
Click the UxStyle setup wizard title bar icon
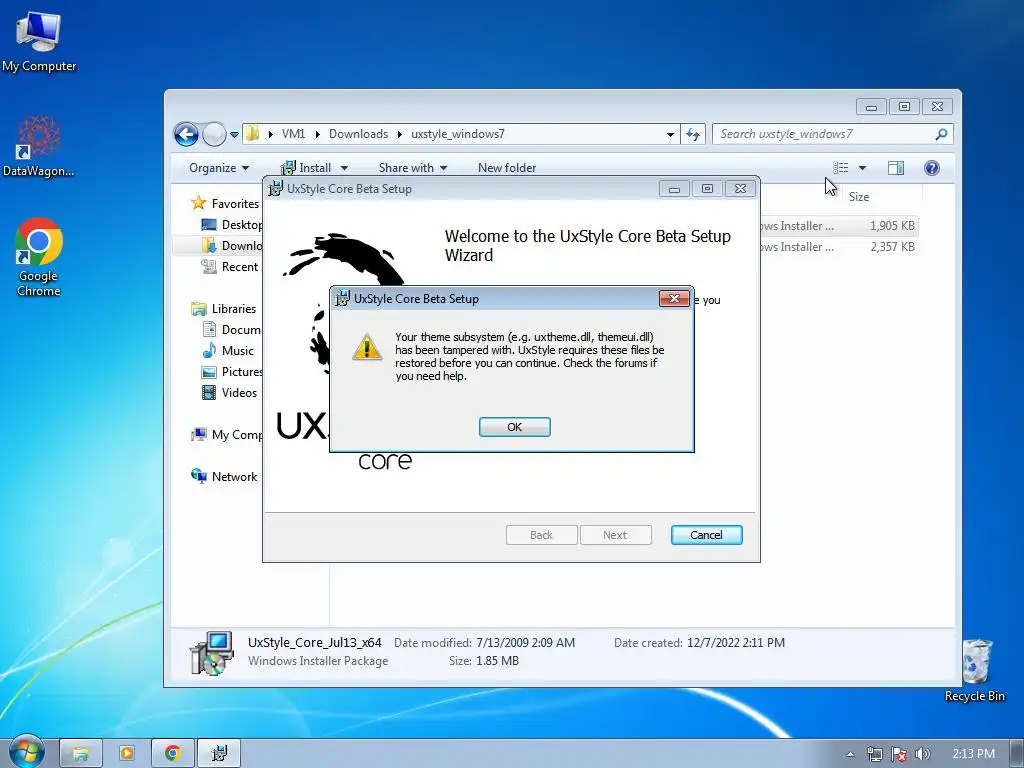(x=276, y=189)
